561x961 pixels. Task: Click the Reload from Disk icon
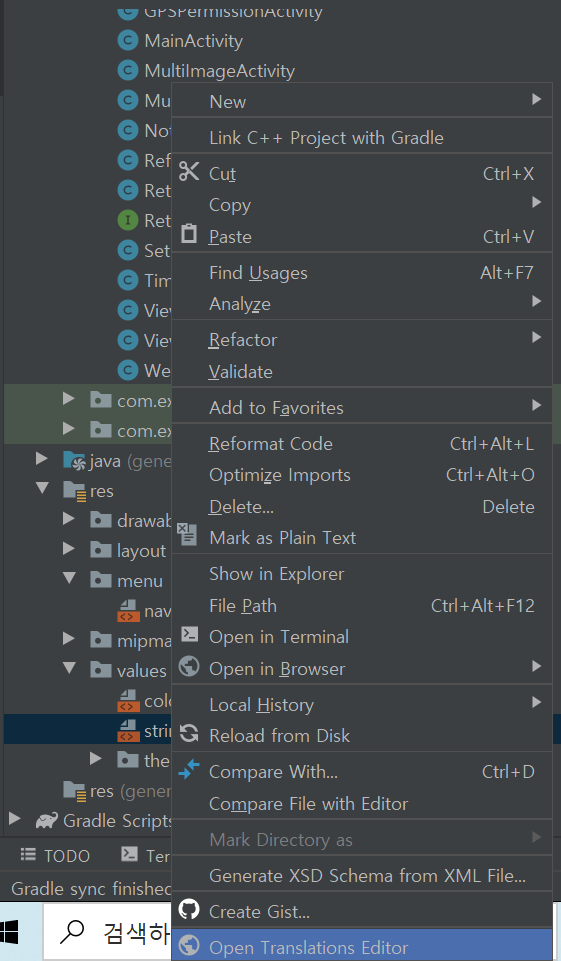coord(189,733)
